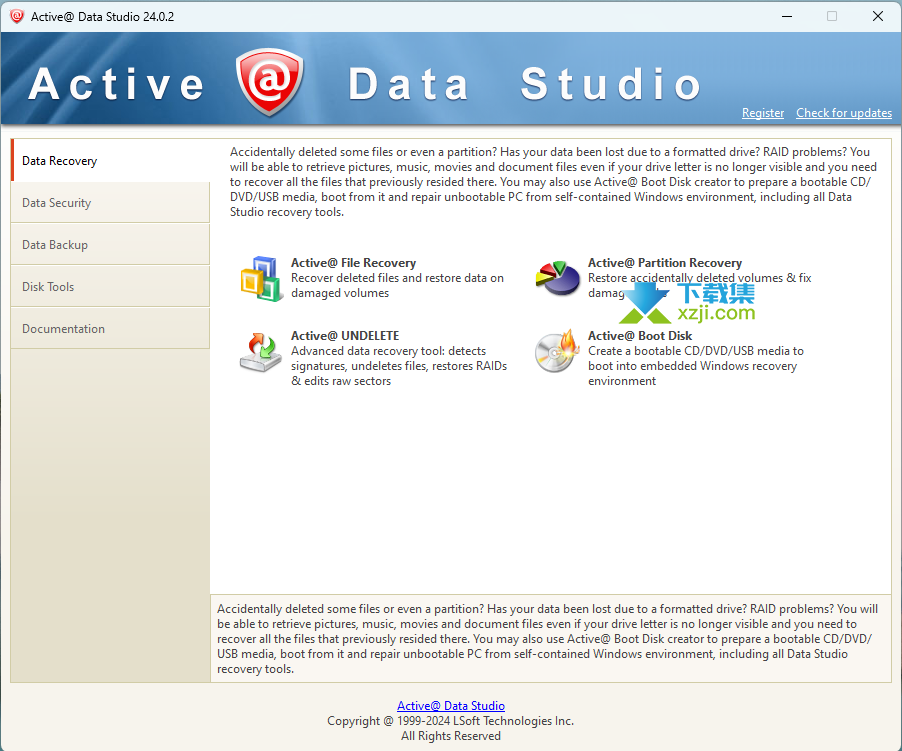Close the Active@ Data Studio window
902x751 pixels.
[x=878, y=16]
